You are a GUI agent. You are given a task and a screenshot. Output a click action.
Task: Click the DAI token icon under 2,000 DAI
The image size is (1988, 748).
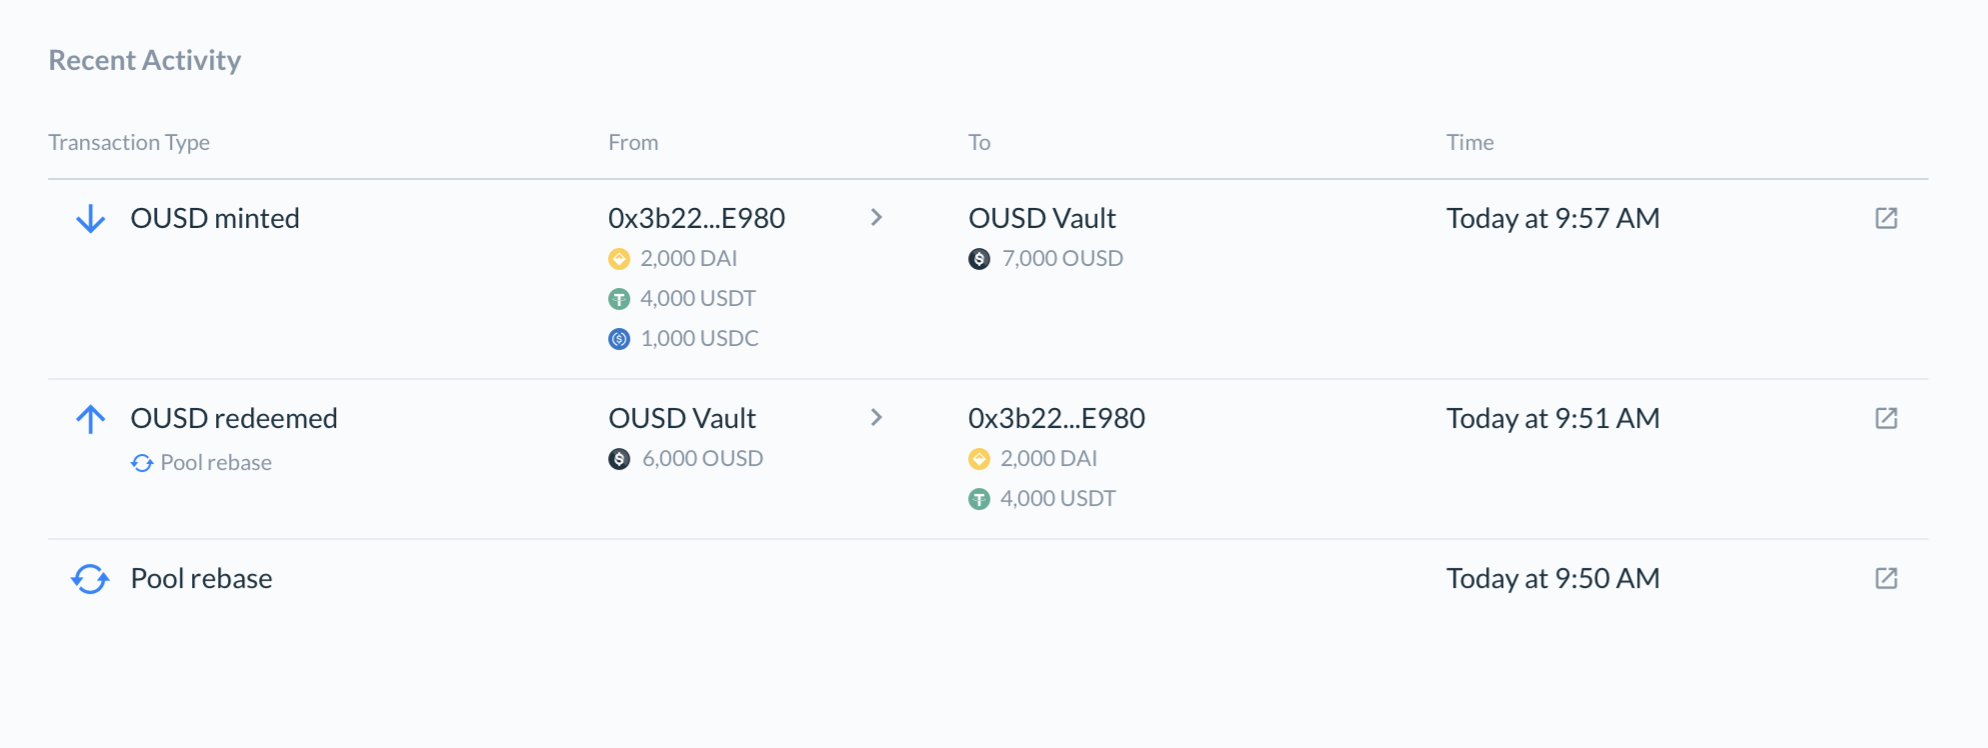[620, 258]
